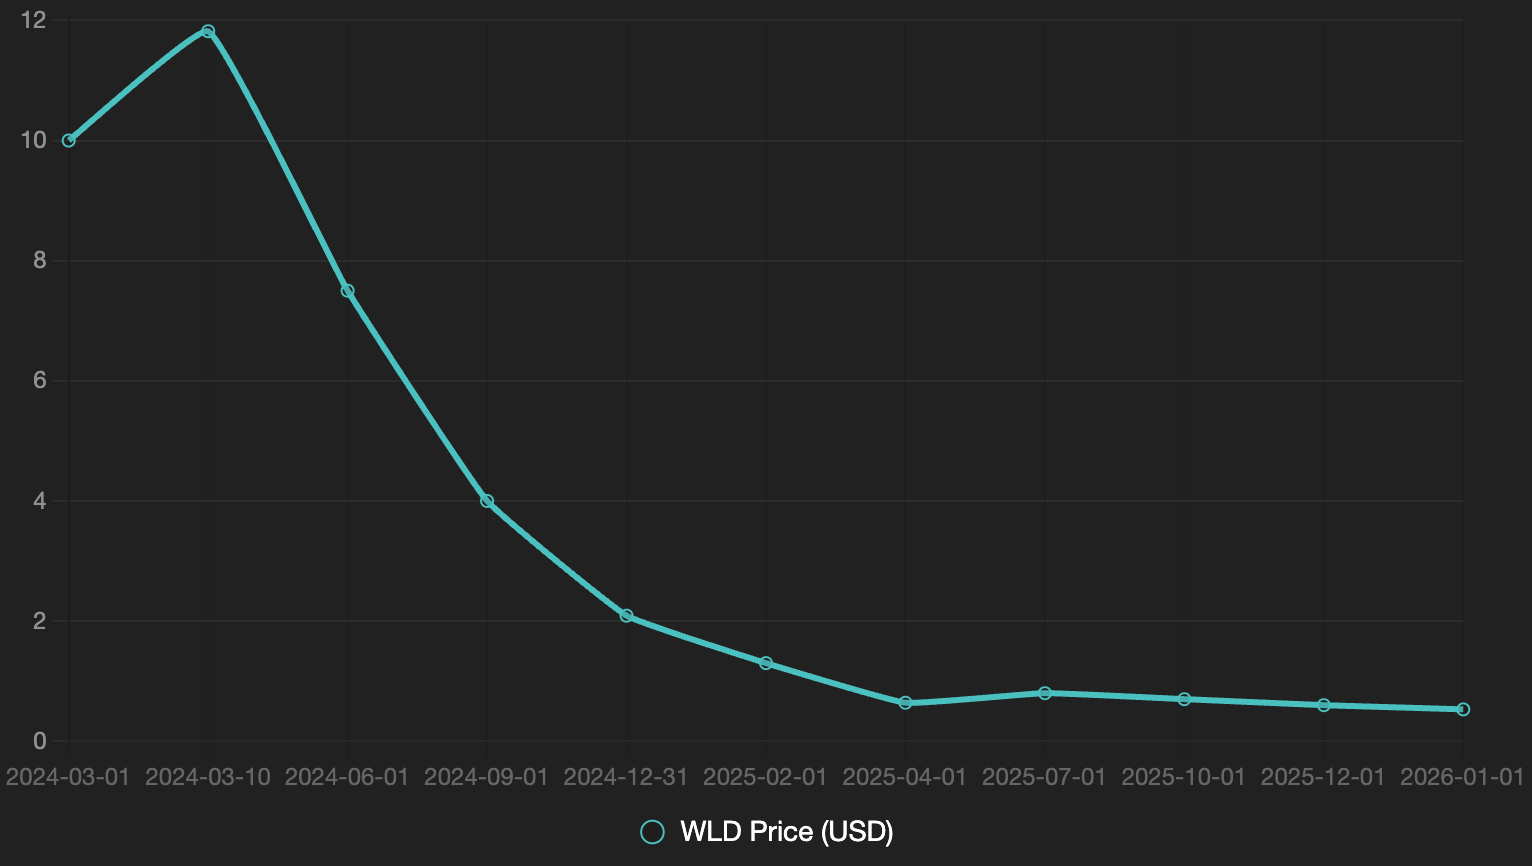Click the data point for 2024-03-01
The image size is (1532, 866).
click(69, 141)
